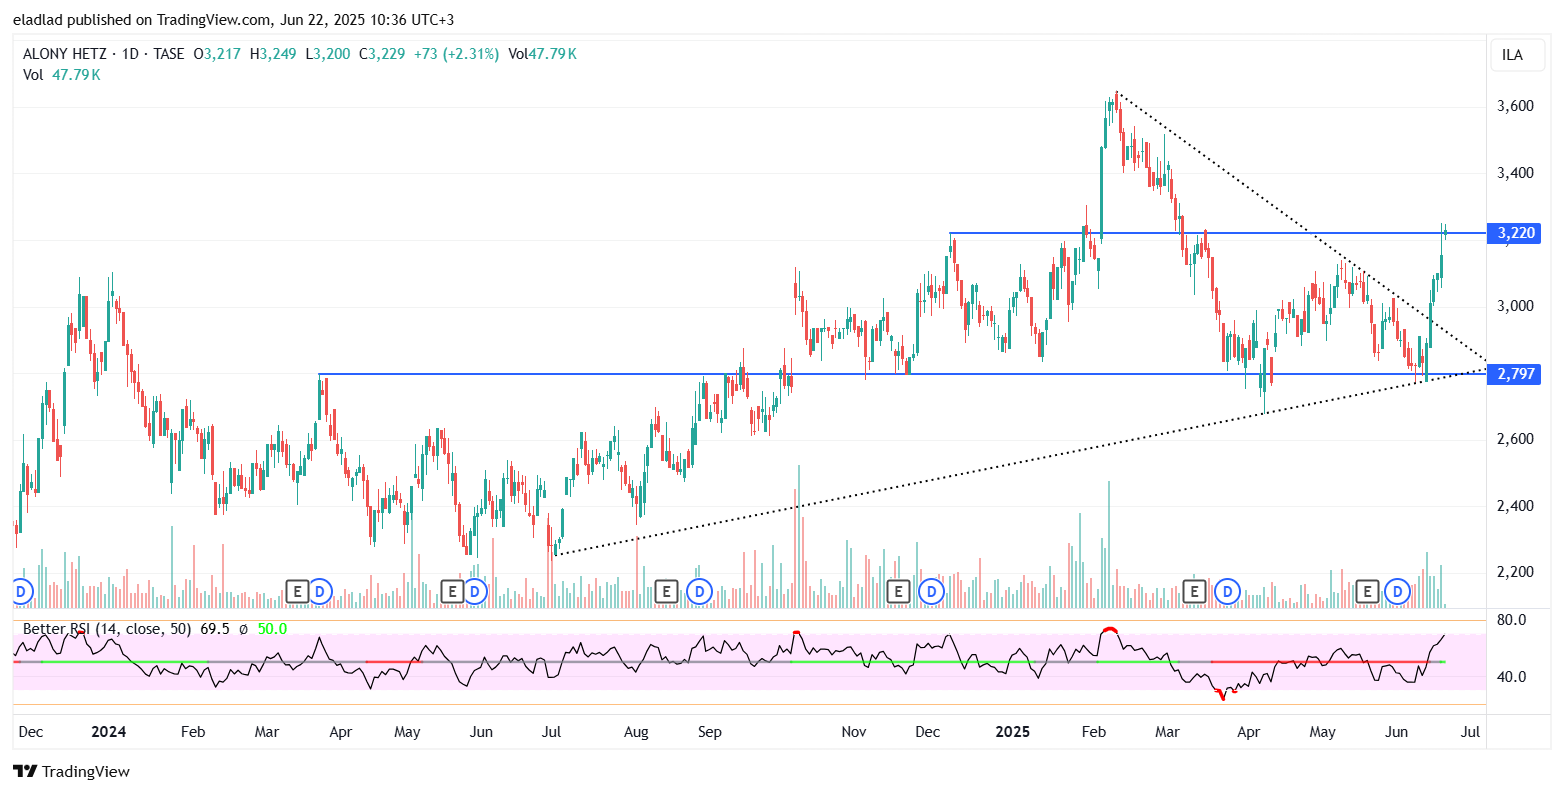1564x793 pixels.
Task: Click the +73 (+2.31%) change value
Action: pos(456,54)
